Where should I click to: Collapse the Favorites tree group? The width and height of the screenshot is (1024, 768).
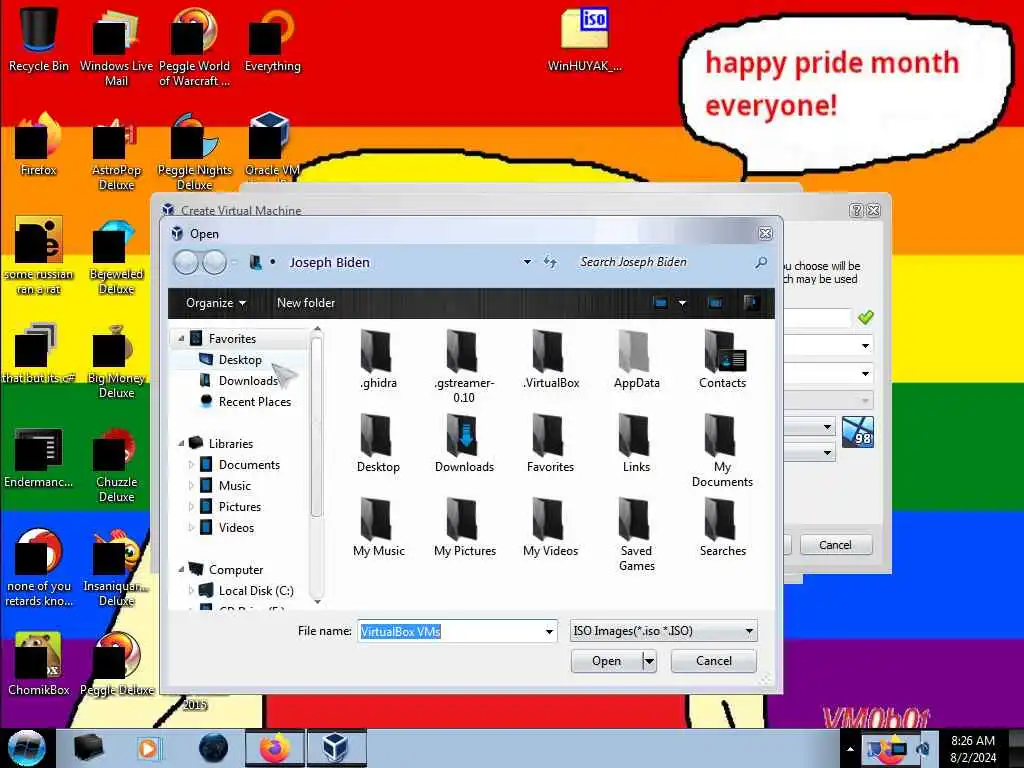[x=181, y=338]
